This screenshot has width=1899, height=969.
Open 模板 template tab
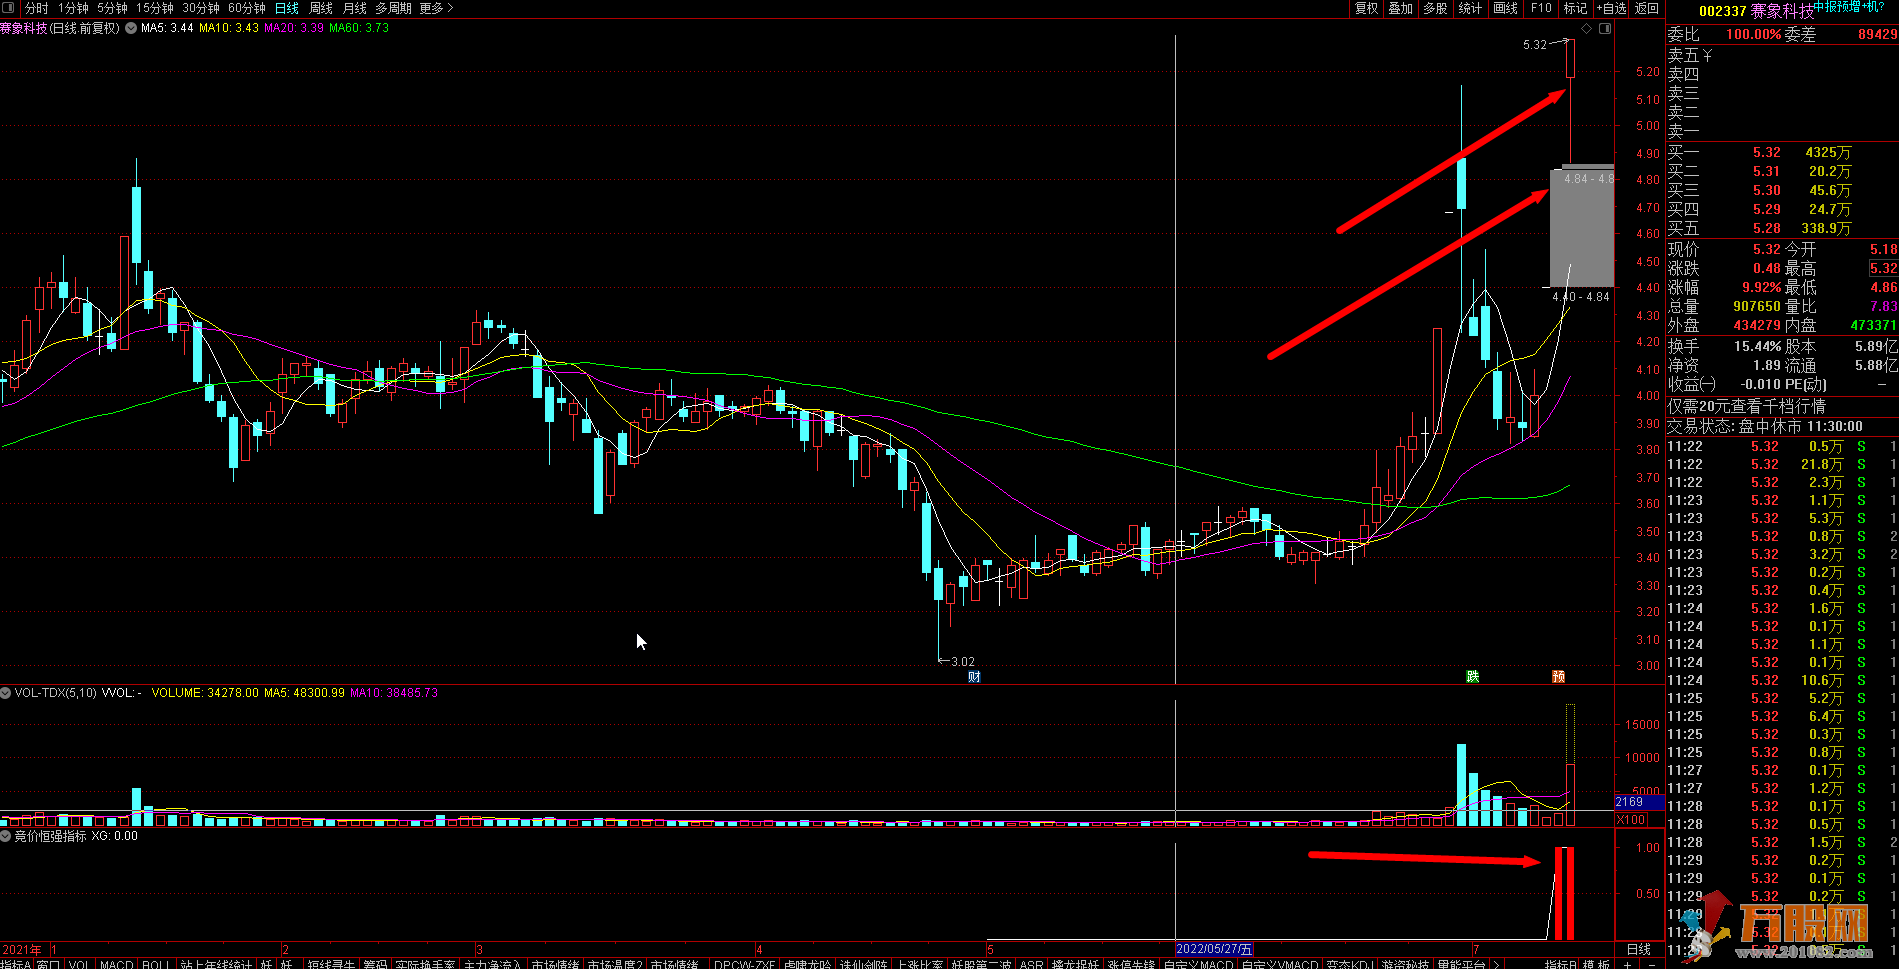coord(1596,964)
